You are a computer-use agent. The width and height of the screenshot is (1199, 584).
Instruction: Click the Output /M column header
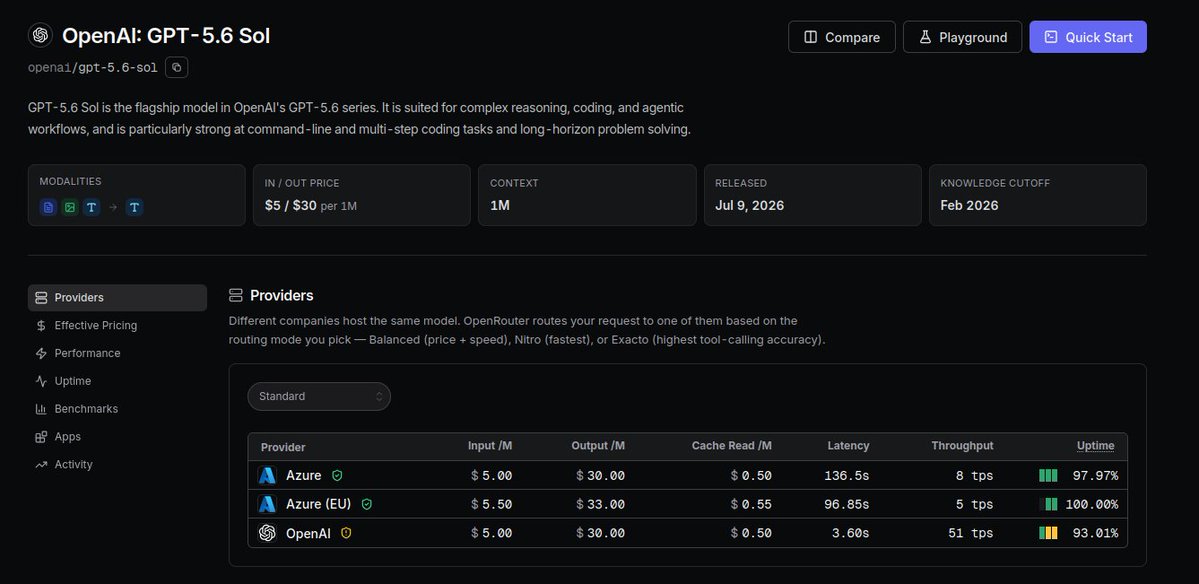(598, 446)
